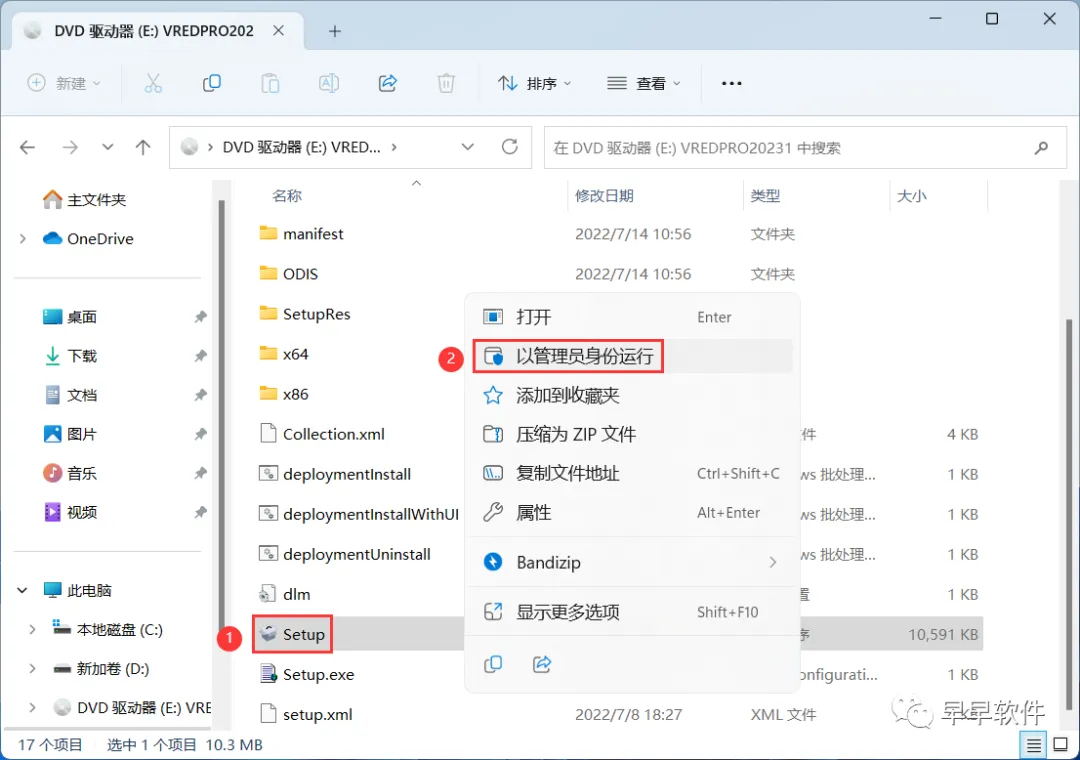This screenshot has width=1080, height=760.
Task: Open Music 音乐 in quick access
Action: point(70,473)
